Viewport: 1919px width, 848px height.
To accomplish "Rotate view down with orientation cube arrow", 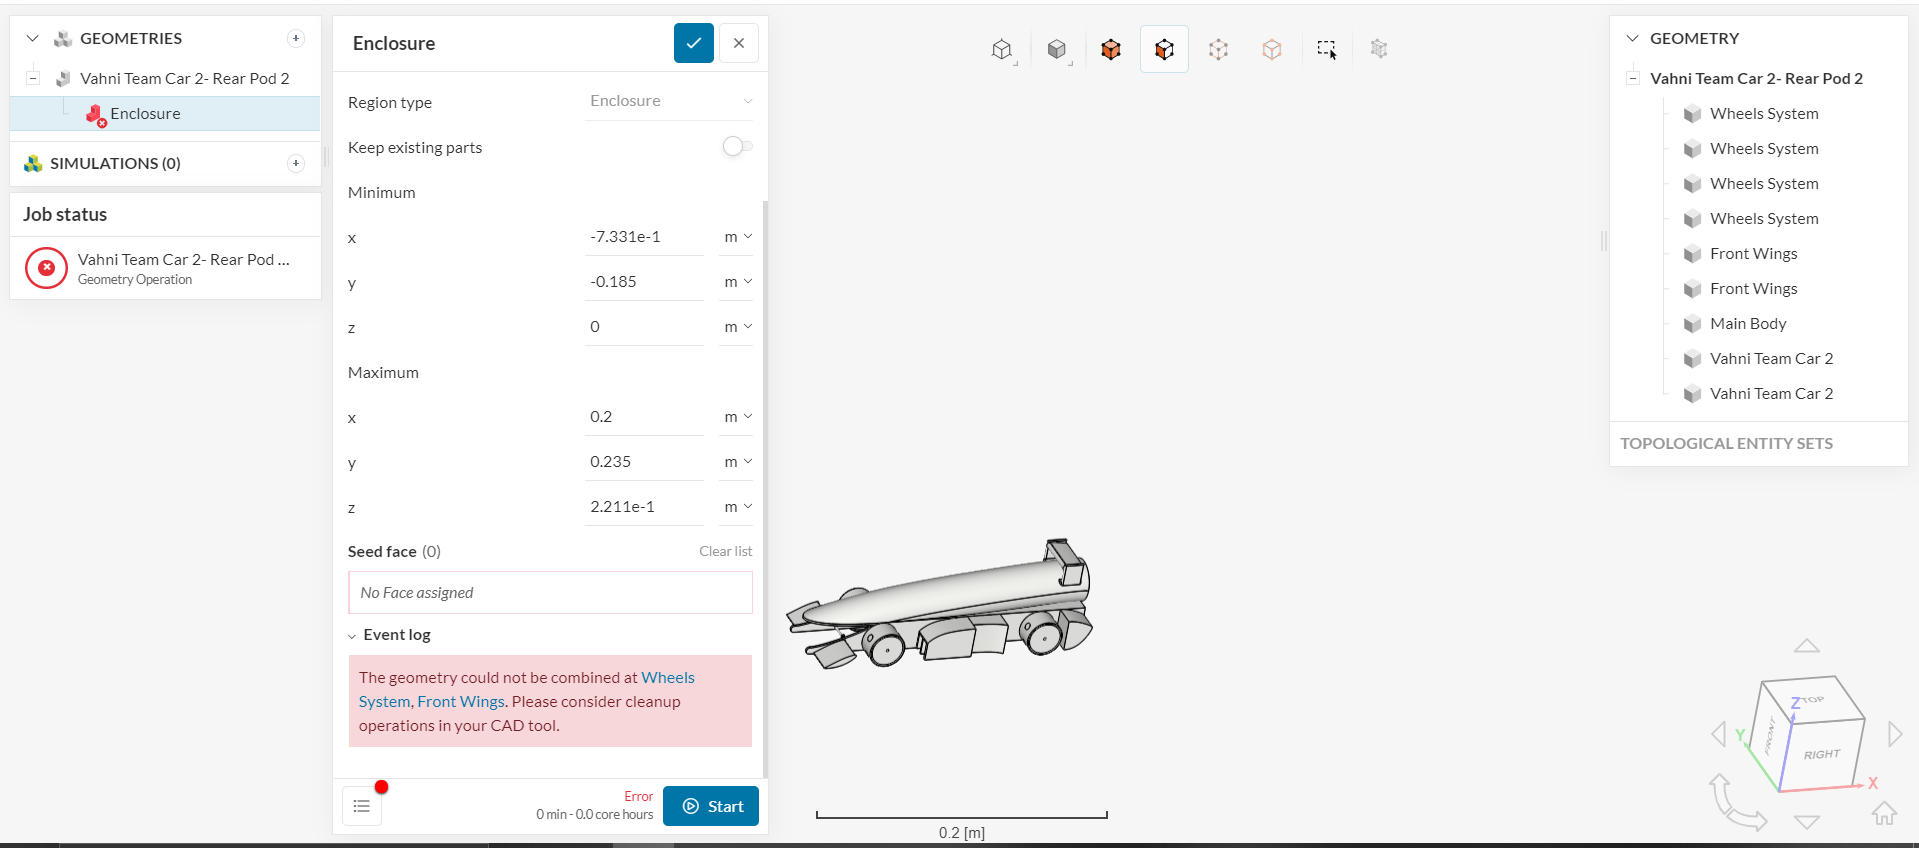I will coord(1806,822).
